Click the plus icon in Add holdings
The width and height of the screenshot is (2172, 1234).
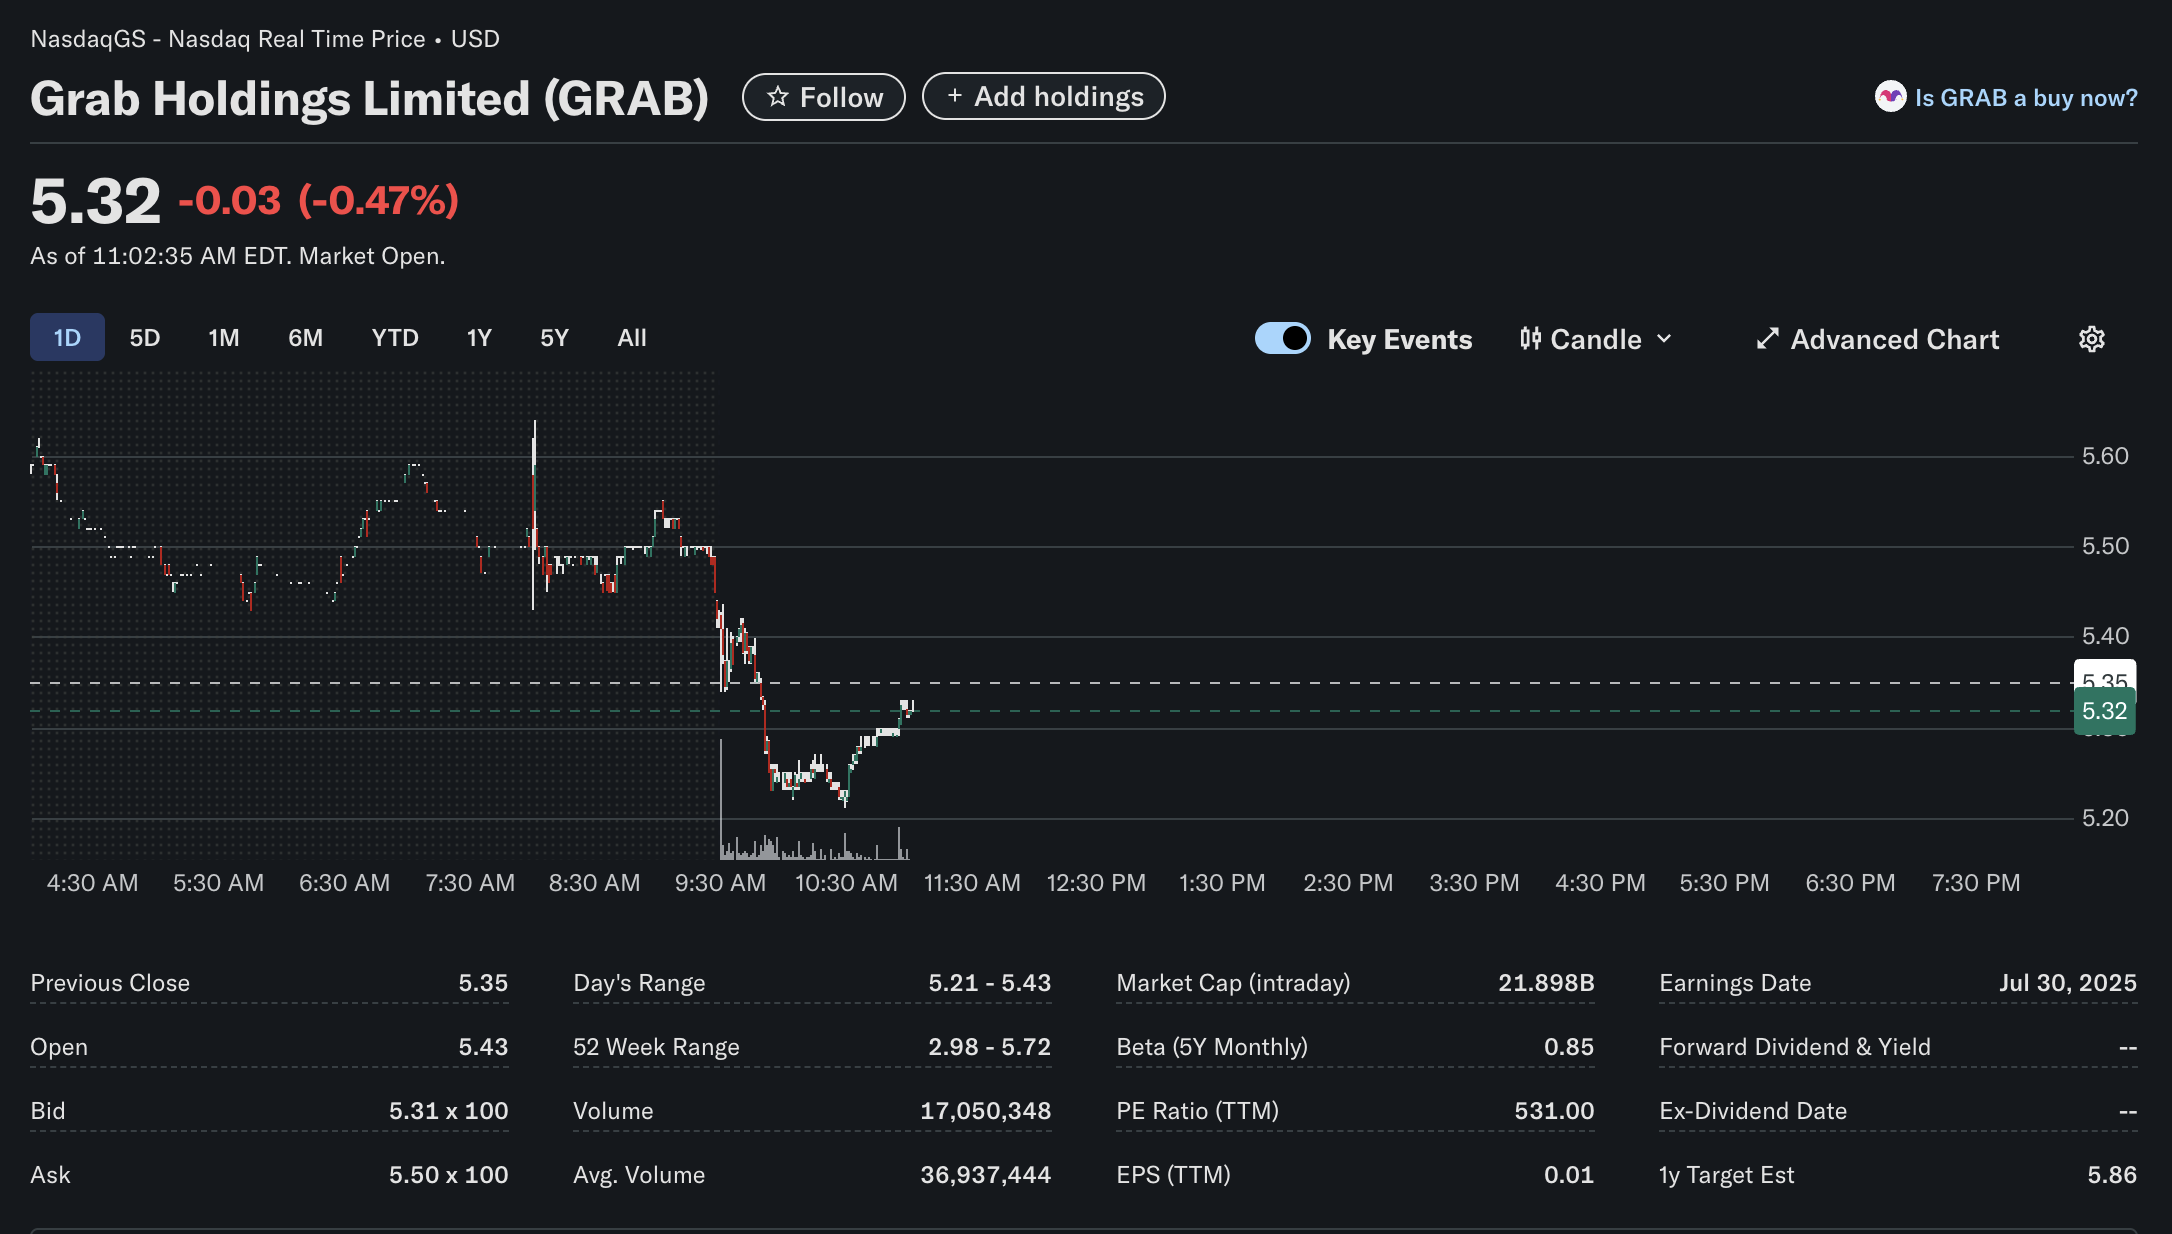point(954,96)
